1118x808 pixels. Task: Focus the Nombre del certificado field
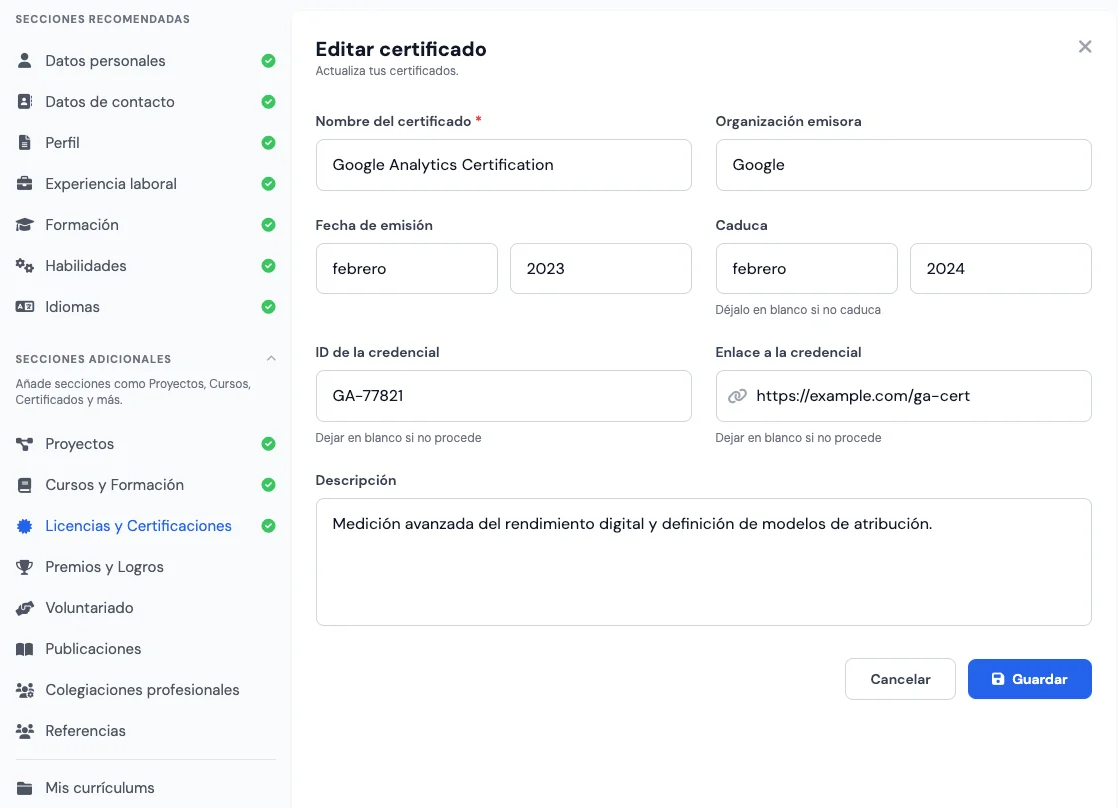pos(503,165)
